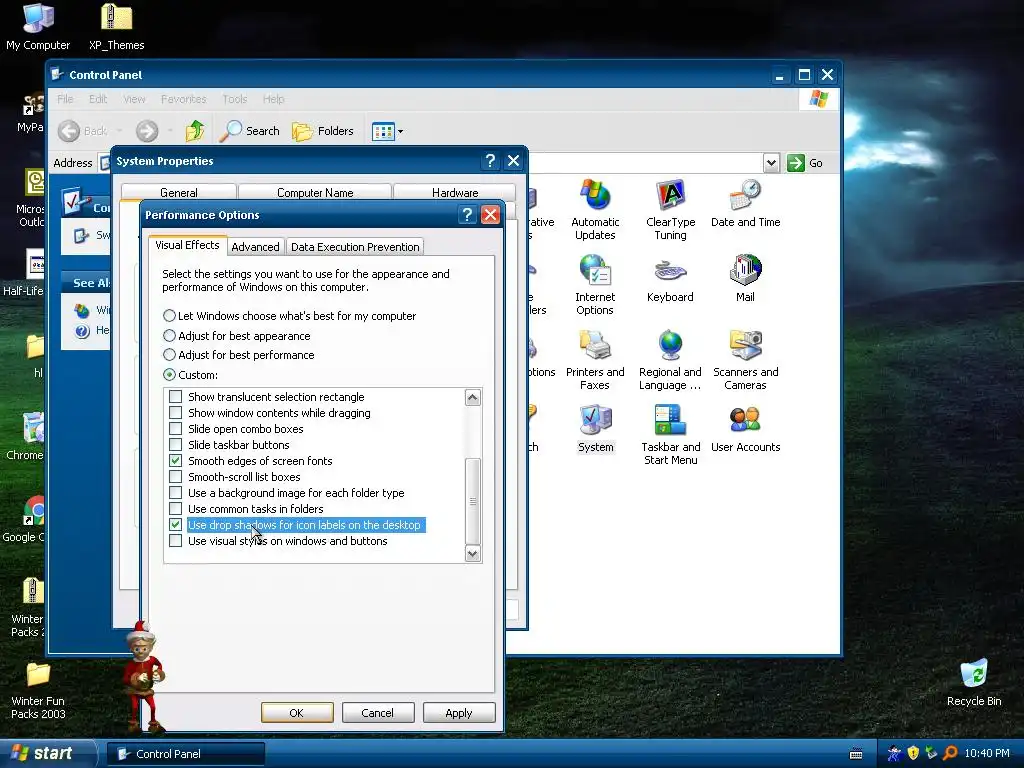Click the Search toolbar button
This screenshot has width=1024, height=768.
click(x=250, y=131)
